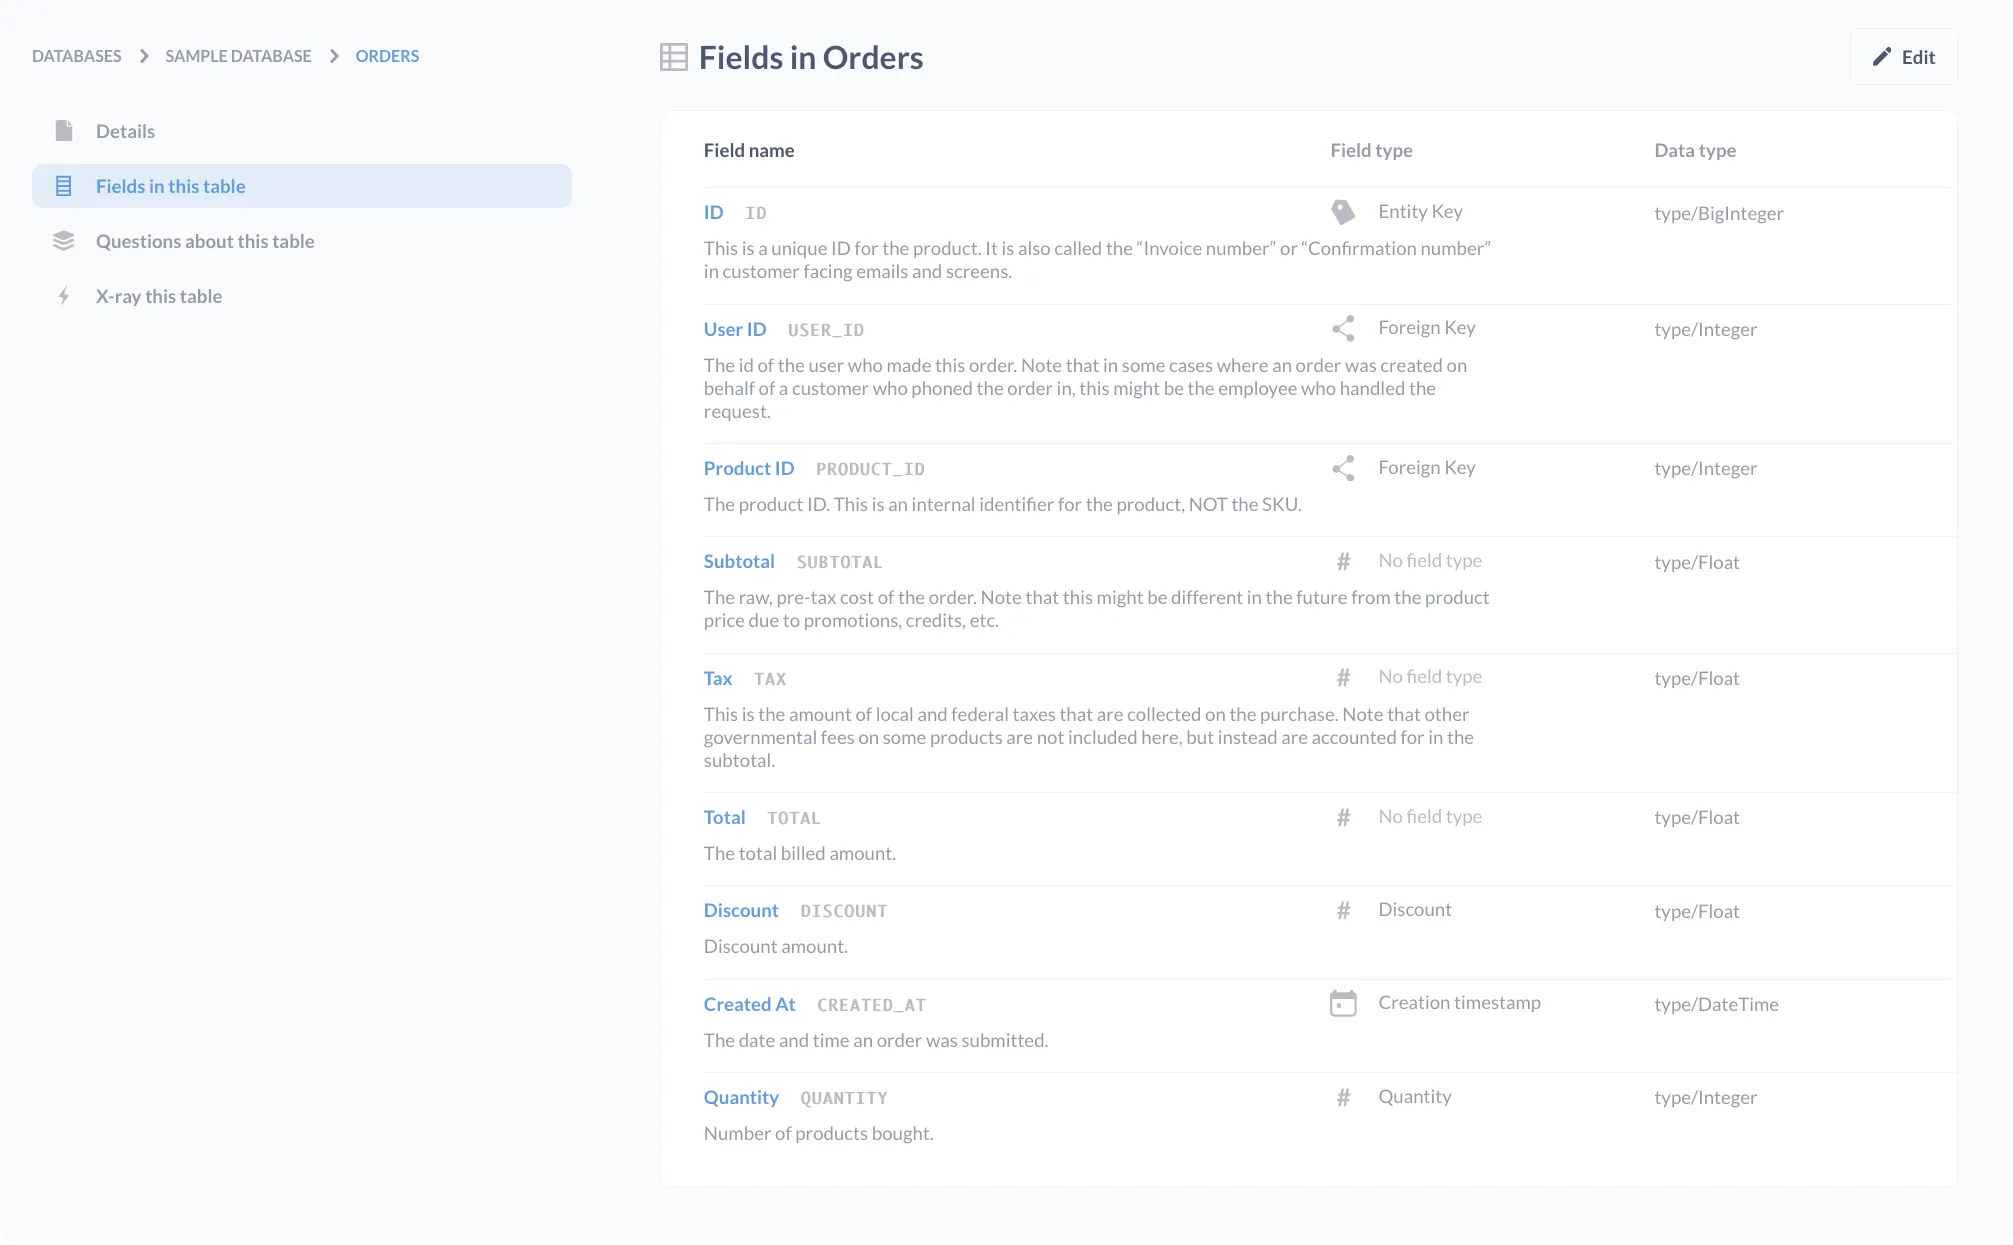Click the document icon next to Details

64,130
